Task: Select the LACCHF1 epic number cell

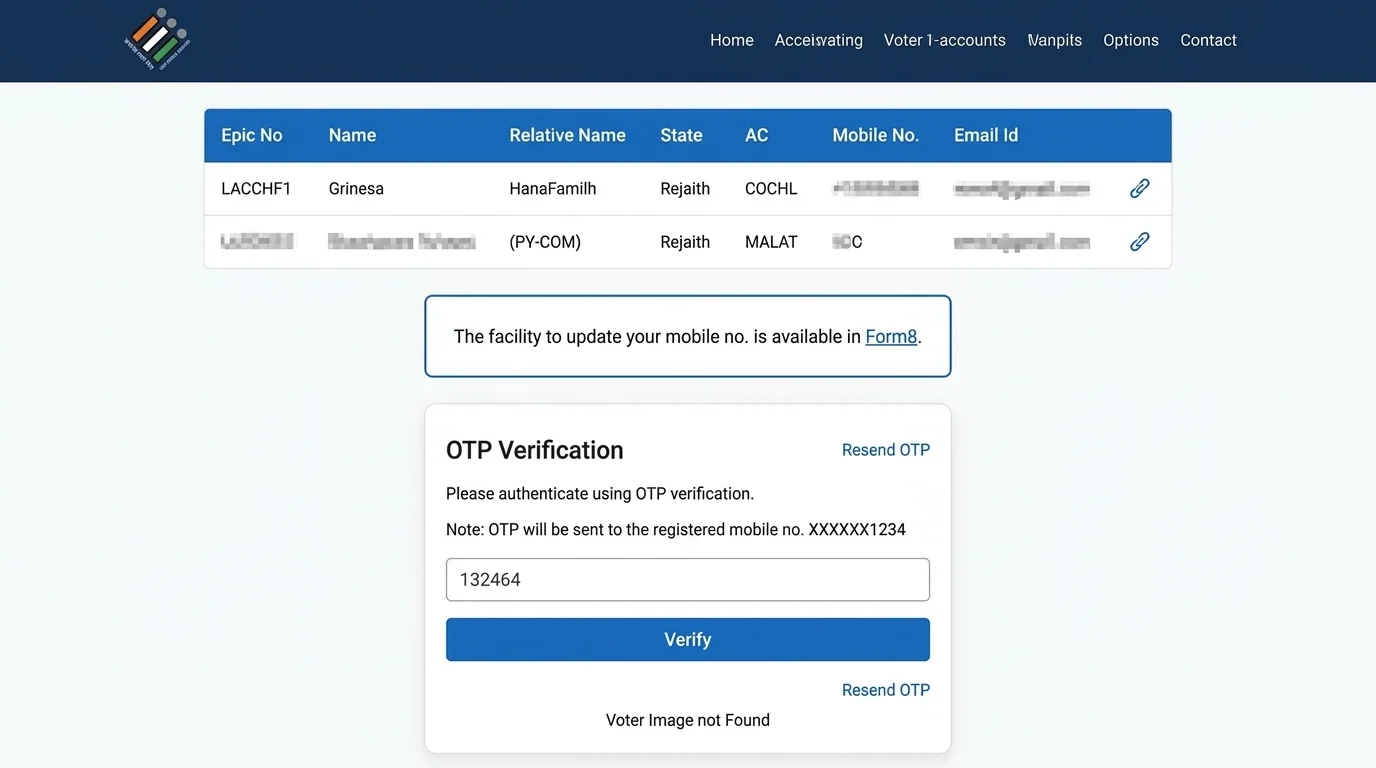Action: coord(256,189)
